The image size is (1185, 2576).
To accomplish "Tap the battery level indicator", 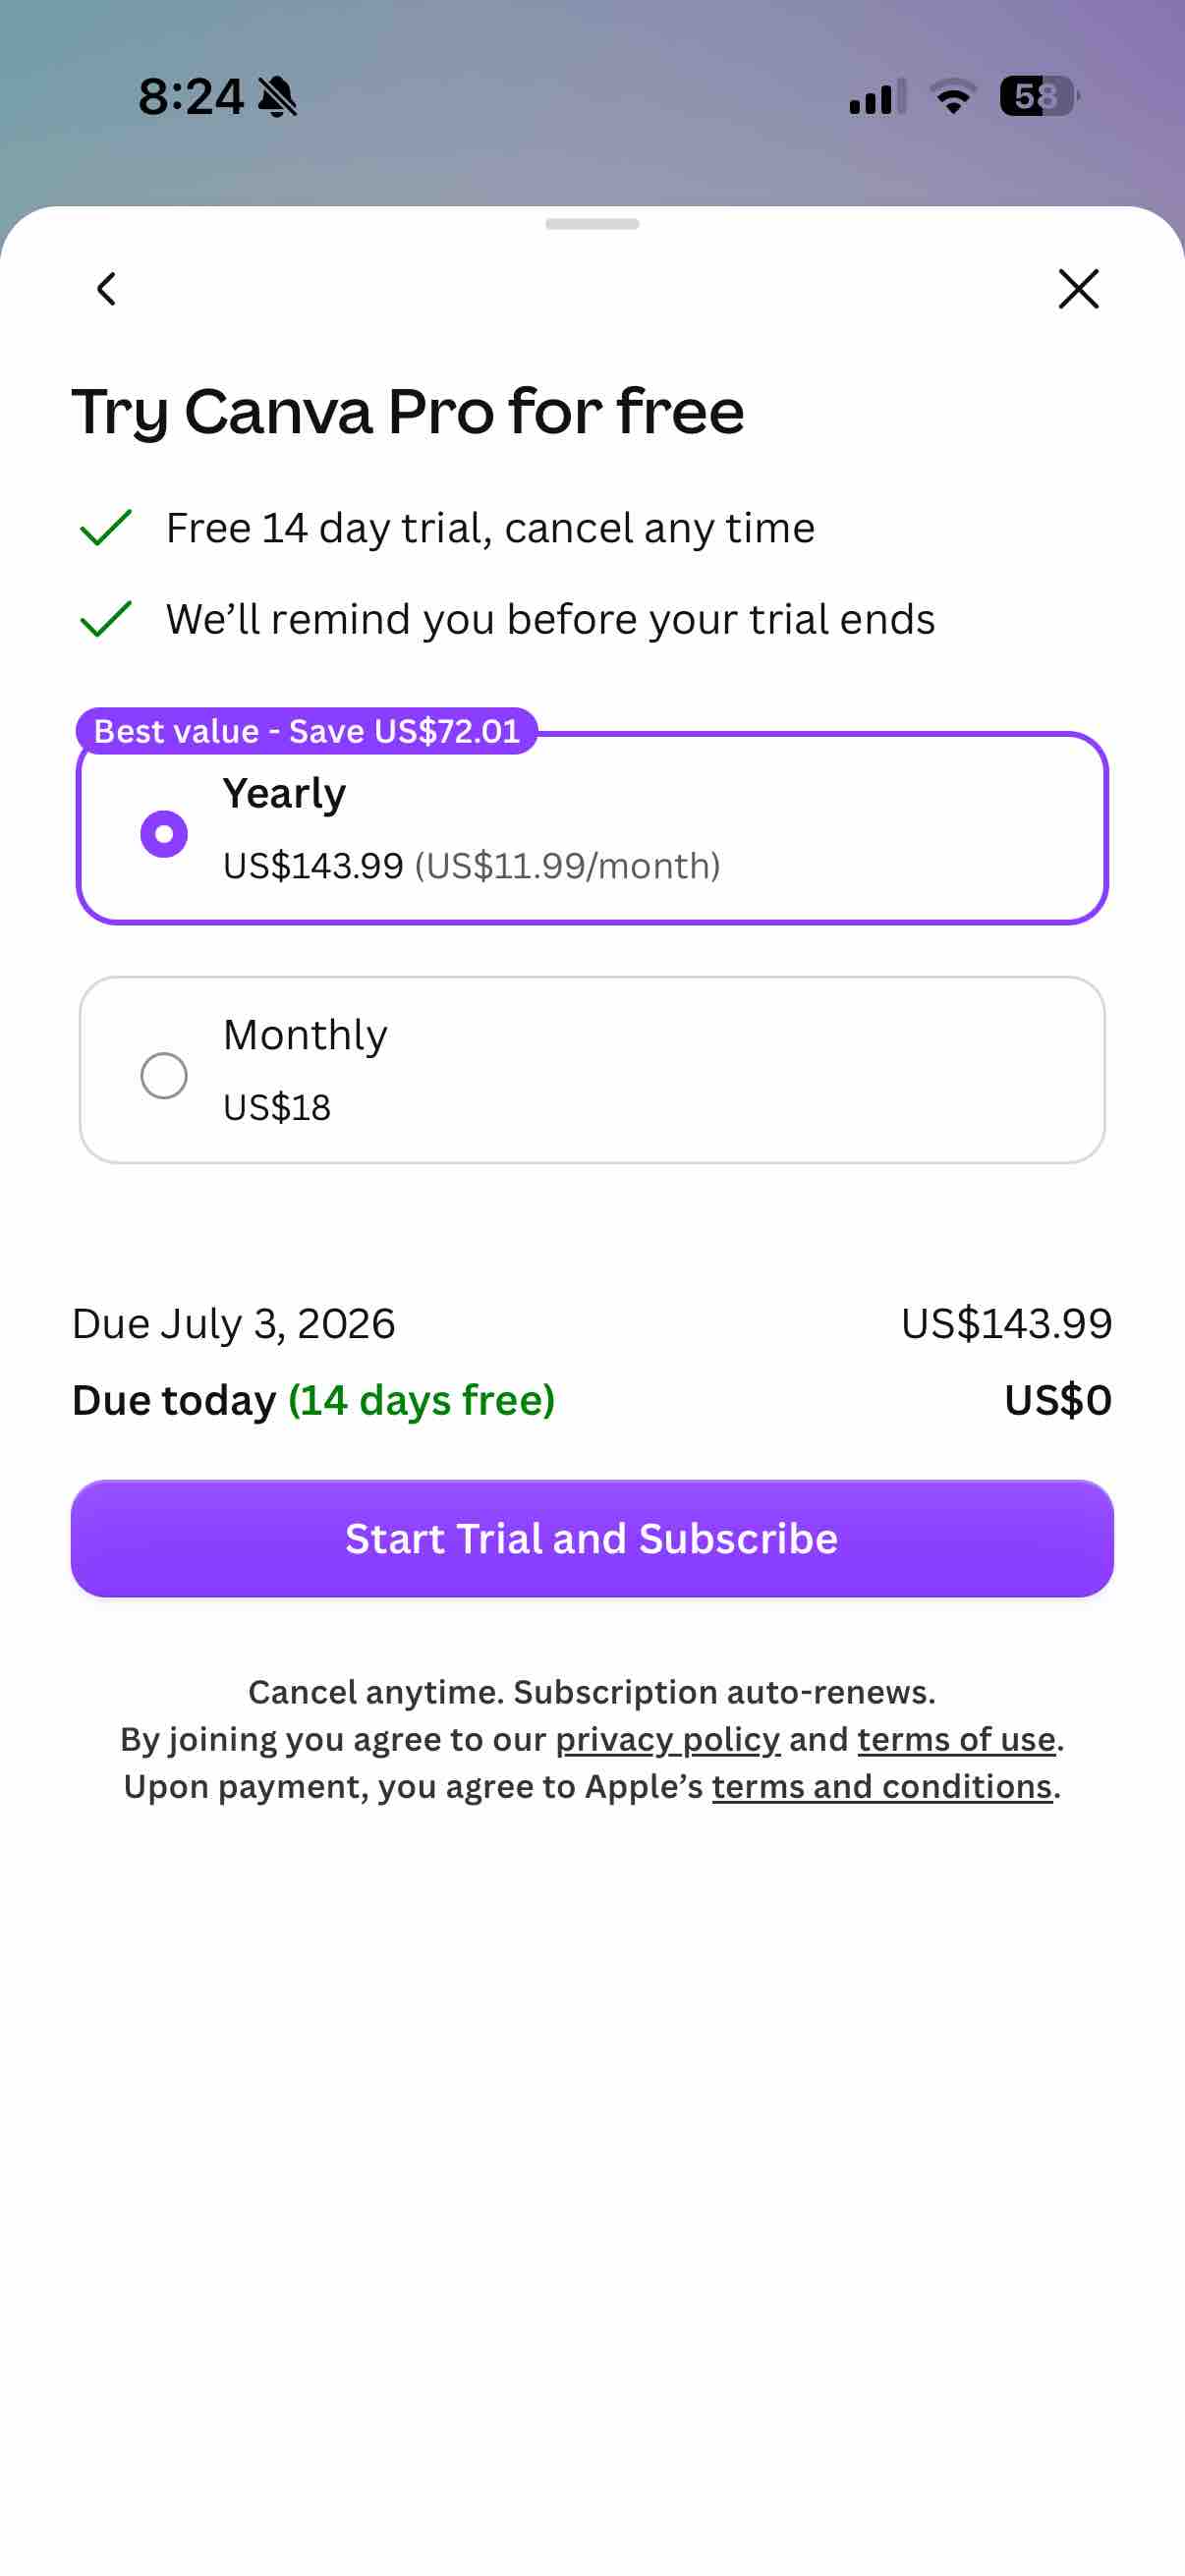I will click(1039, 96).
